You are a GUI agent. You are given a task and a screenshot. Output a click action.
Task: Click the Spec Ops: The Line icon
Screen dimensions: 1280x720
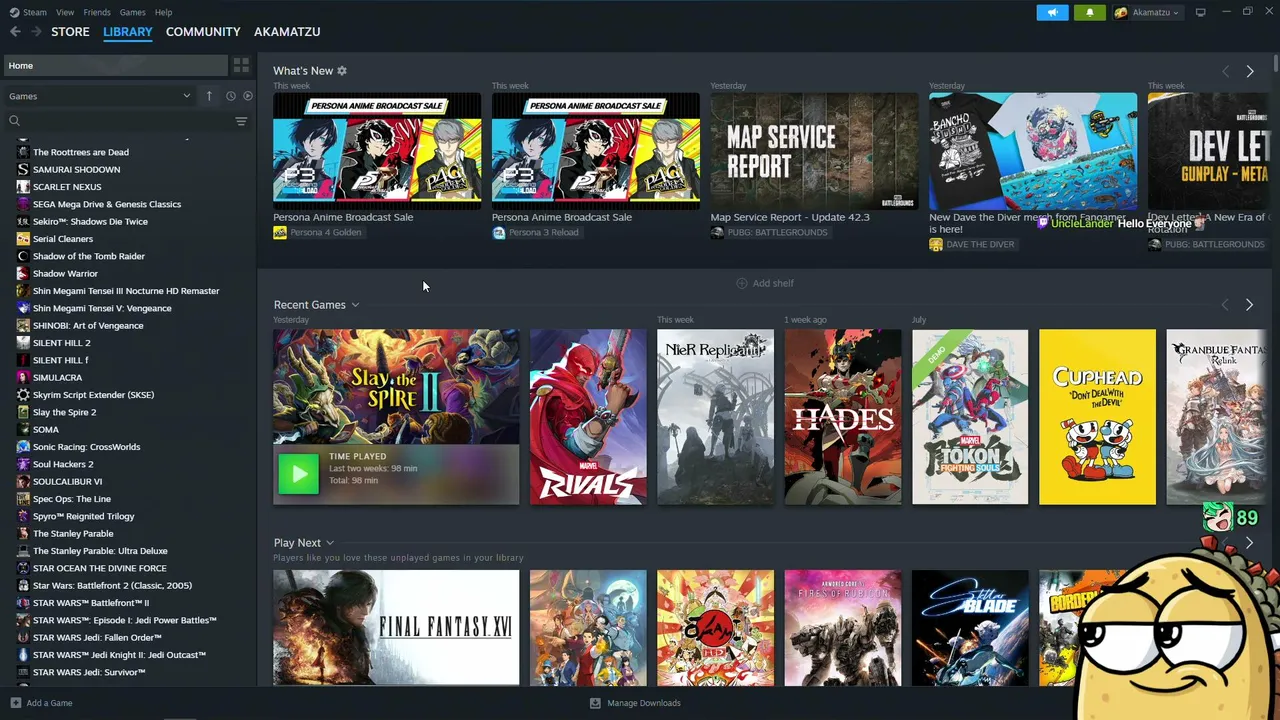[23, 499]
